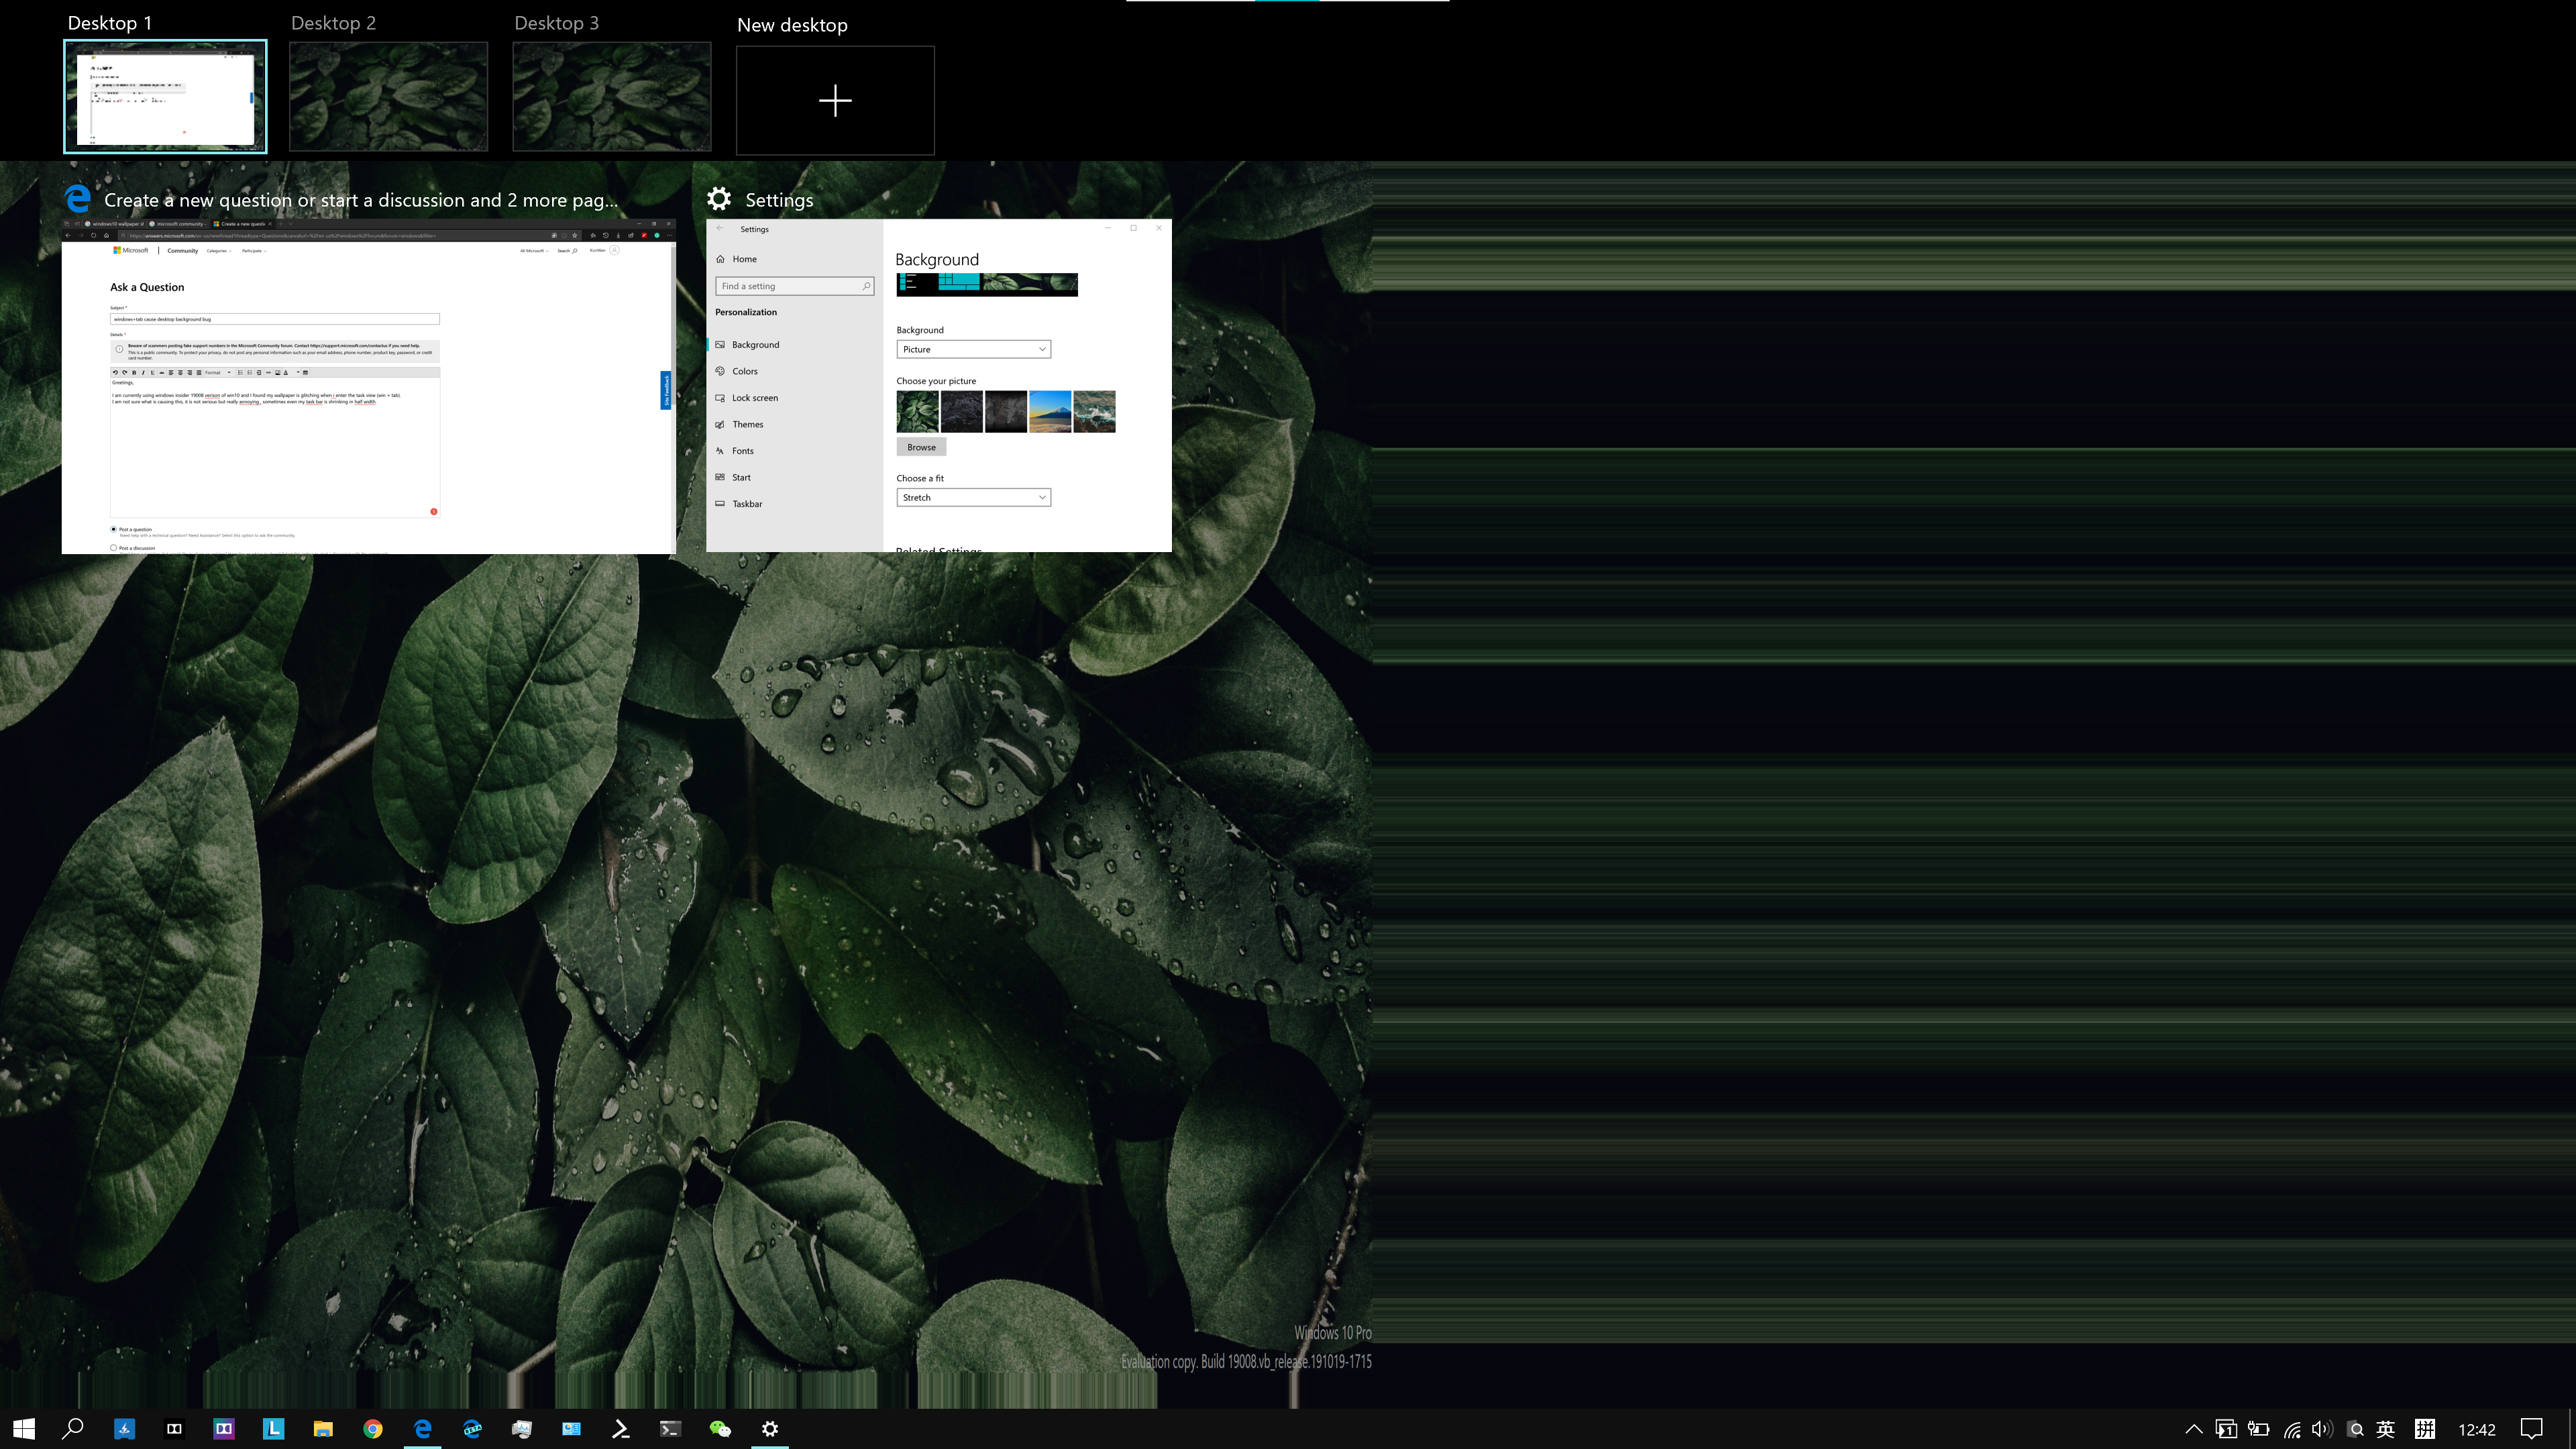Add a New desktop with plus button

(x=835, y=100)
